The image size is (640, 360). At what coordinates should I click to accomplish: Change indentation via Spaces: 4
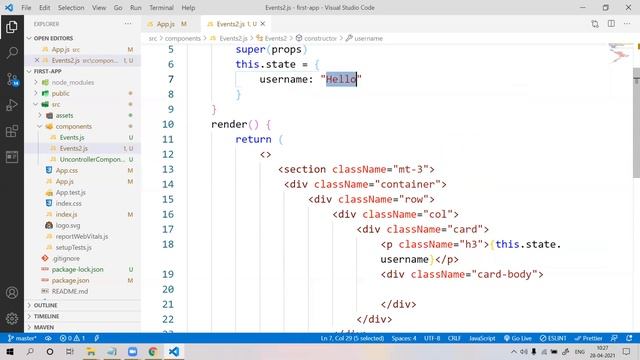point(404,338)
